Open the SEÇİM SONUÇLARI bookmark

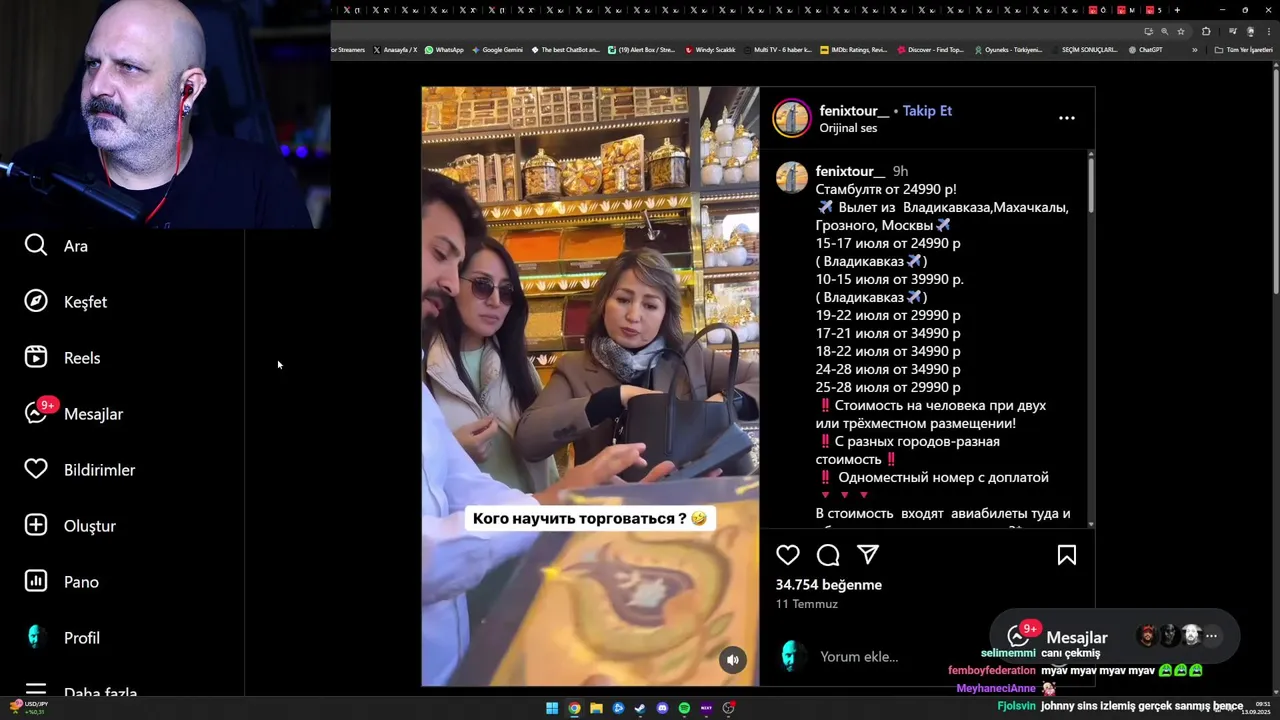tap(1084, 49)
